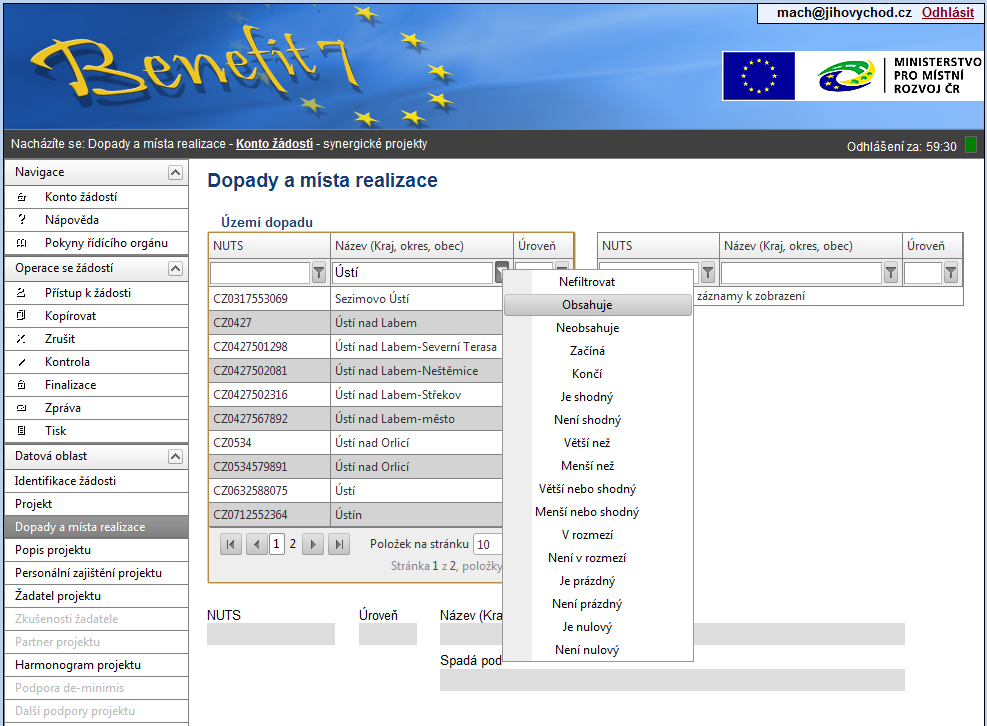Collapse the Datová oblast panel
Viewport: 987px width, 726px height.
point(176,457)
